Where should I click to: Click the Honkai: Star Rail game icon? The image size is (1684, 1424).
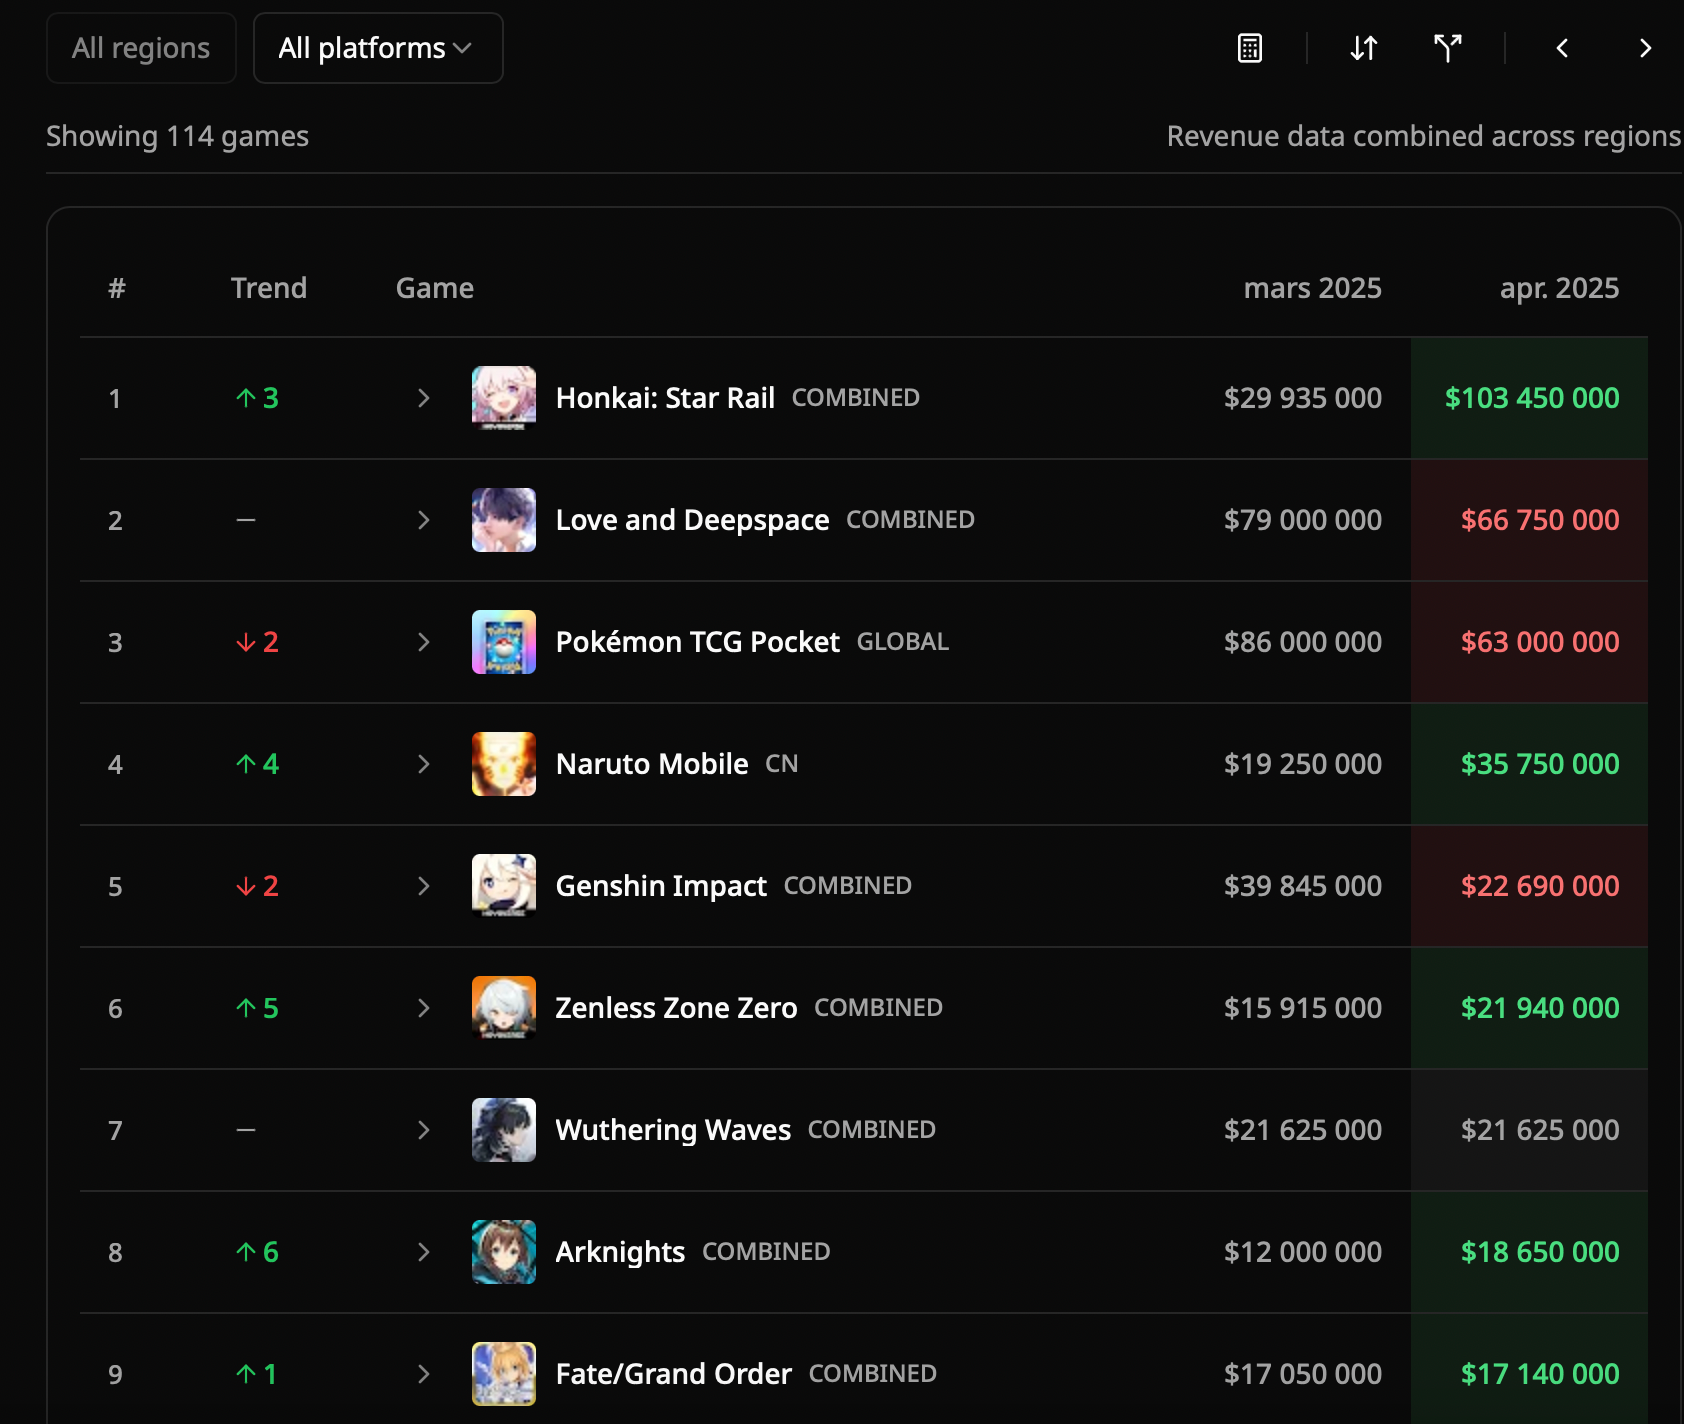click(x=504, y=398)
